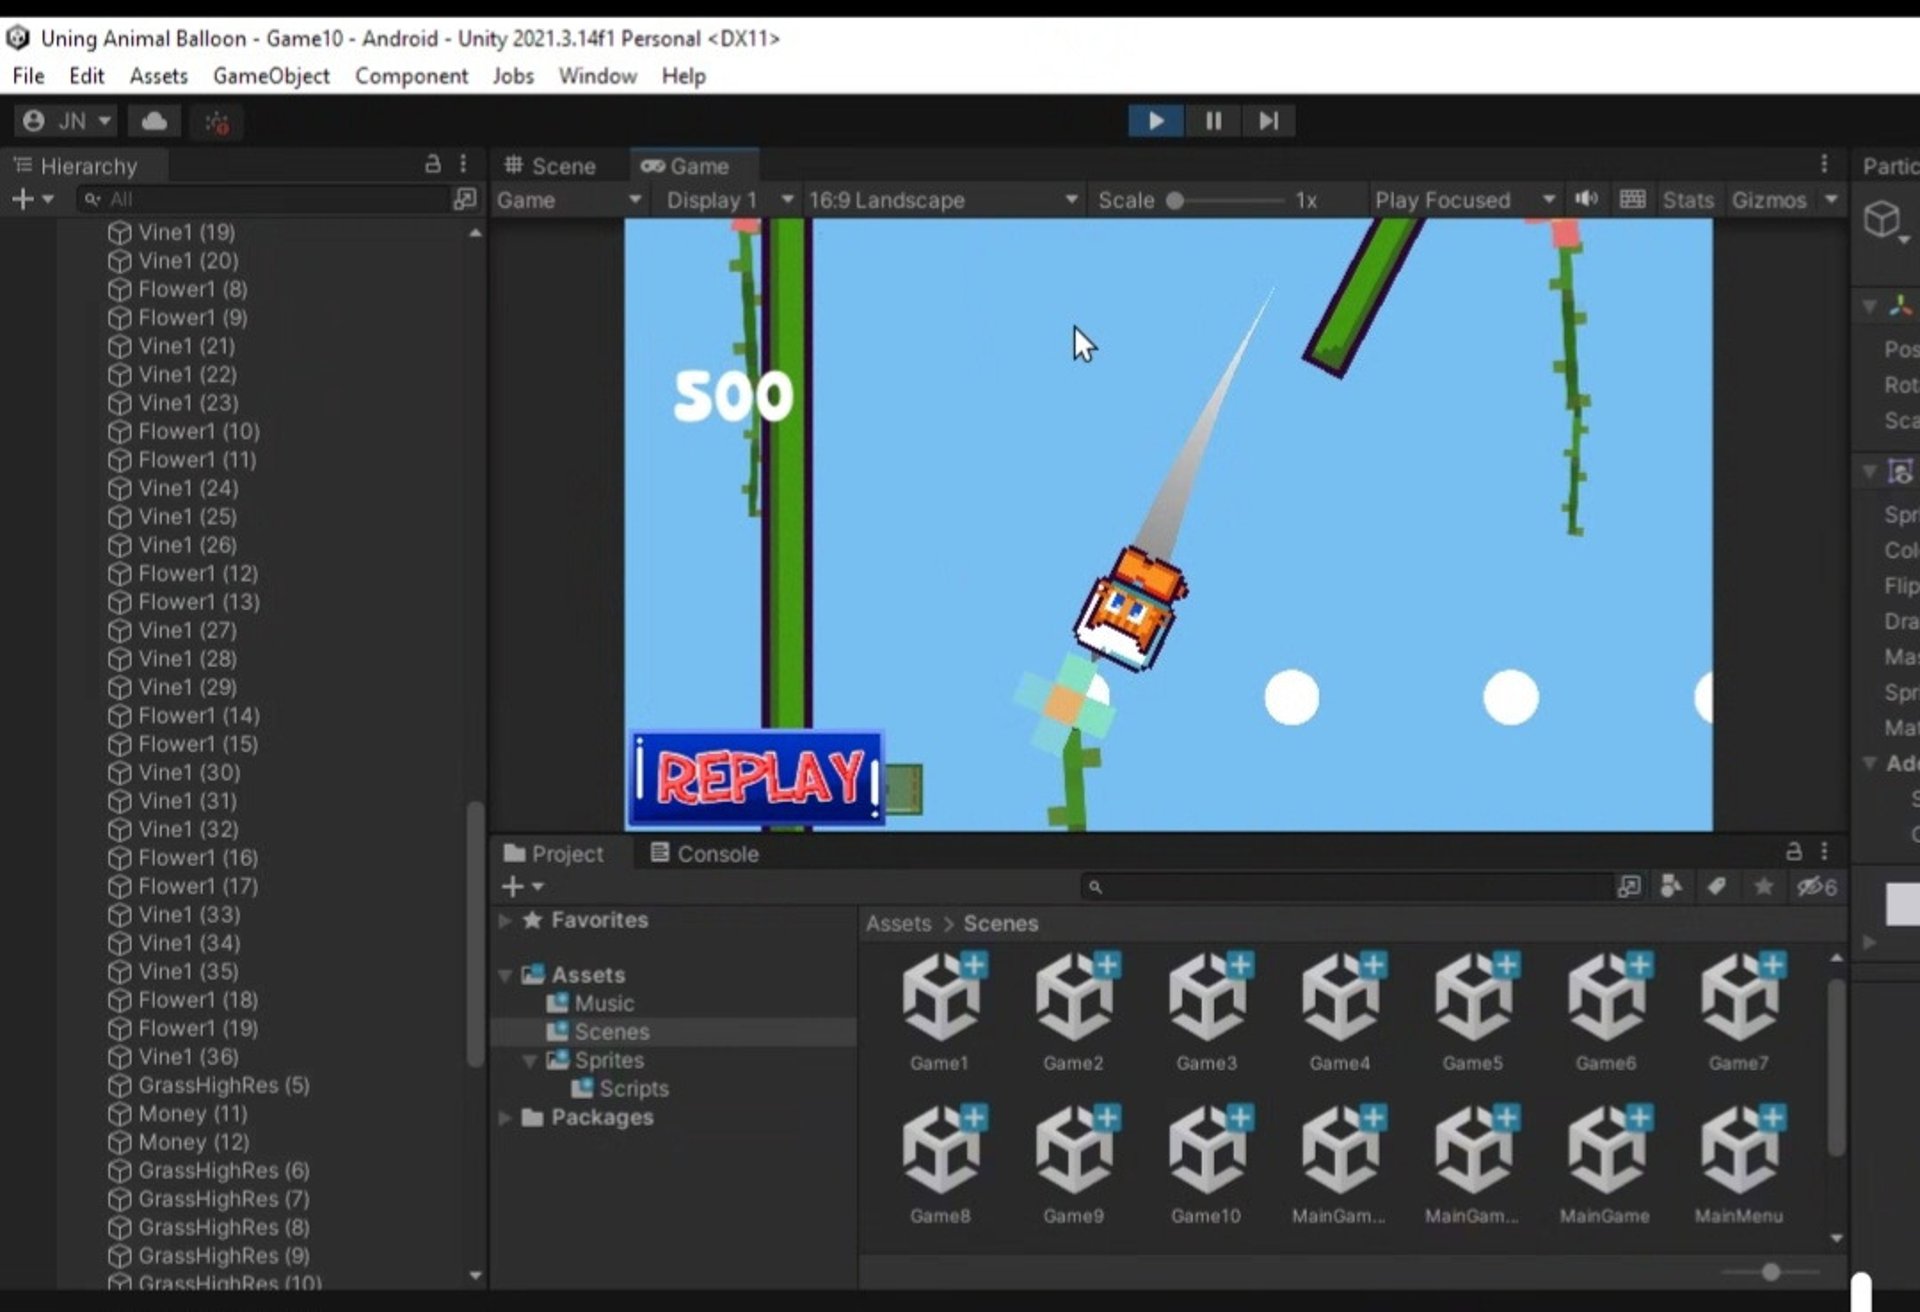This screenshot has width=1920, height=1312.
Task: Open the GameObject menu
Action: [x=271, y=76]
